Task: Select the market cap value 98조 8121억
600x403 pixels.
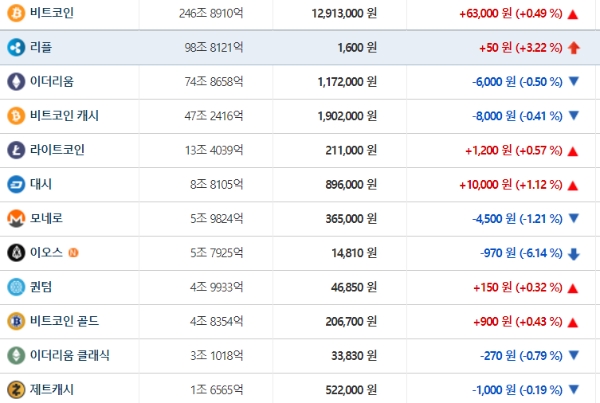Action: [214, 47]
